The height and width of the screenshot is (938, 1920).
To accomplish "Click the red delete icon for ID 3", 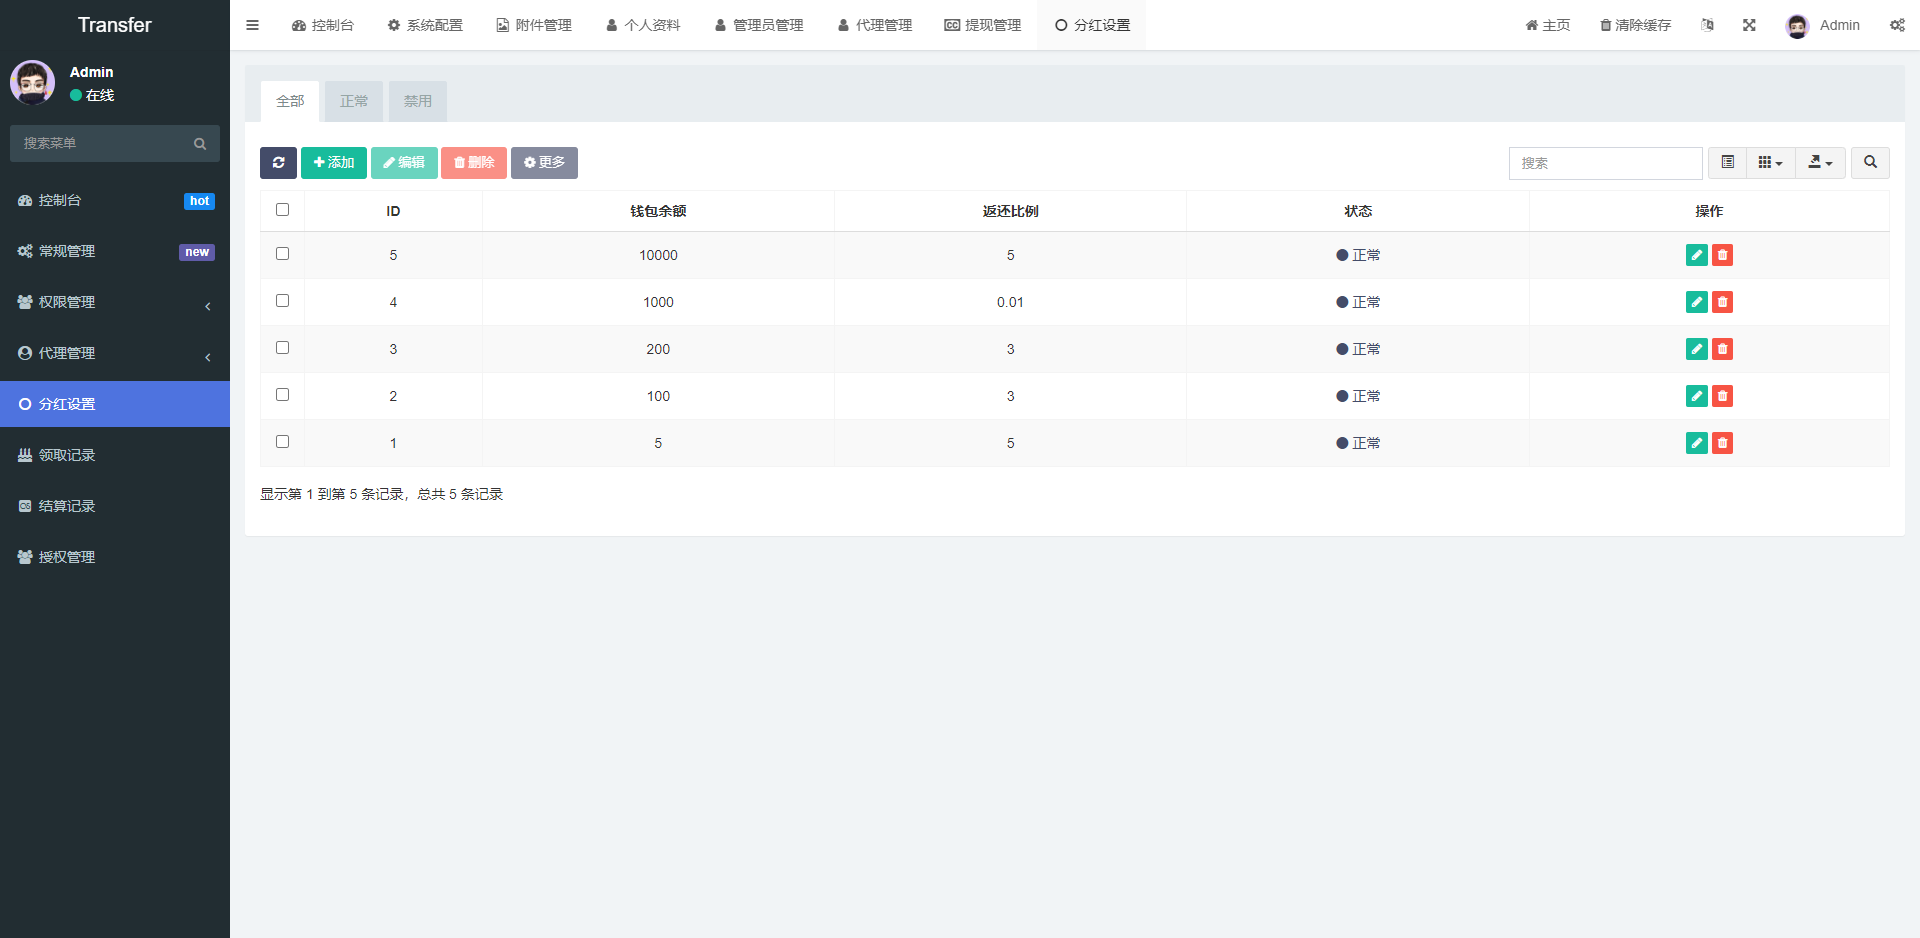I will (1722, 349).
